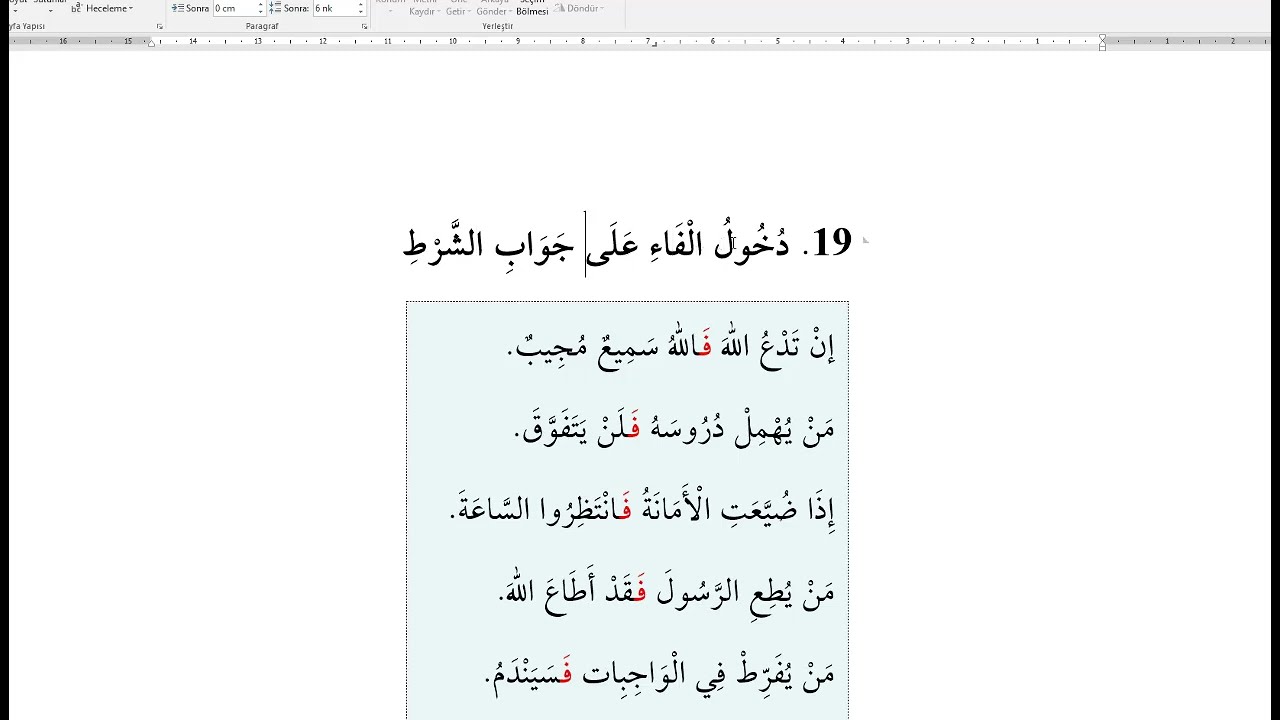Increase the 6 nk spacing value
The height and width of the screenshot is (720, 1280).
coord(361,5)
